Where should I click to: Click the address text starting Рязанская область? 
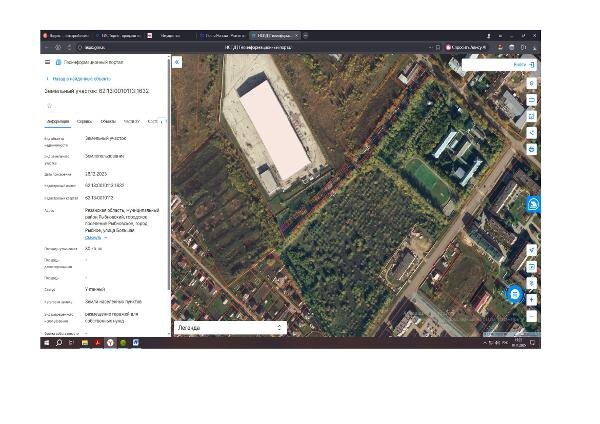coord(122,220)
